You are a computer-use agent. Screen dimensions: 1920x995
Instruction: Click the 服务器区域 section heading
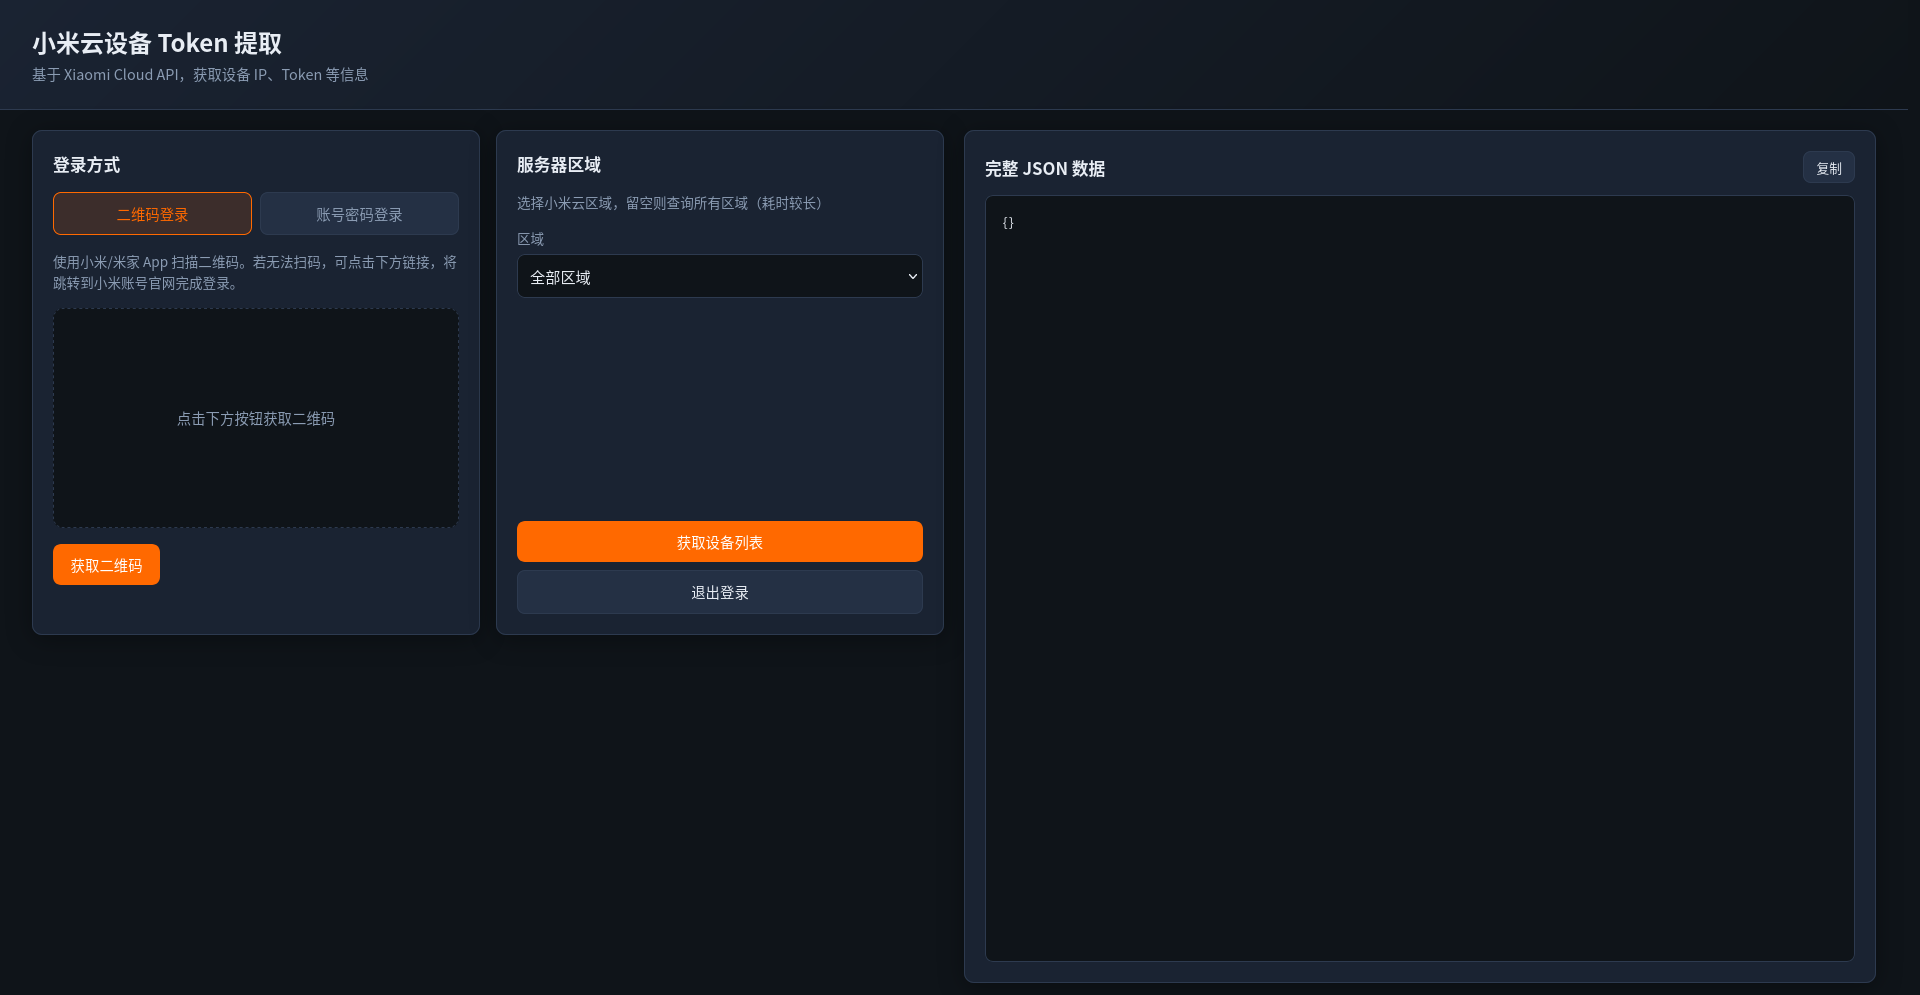[559, 165]
